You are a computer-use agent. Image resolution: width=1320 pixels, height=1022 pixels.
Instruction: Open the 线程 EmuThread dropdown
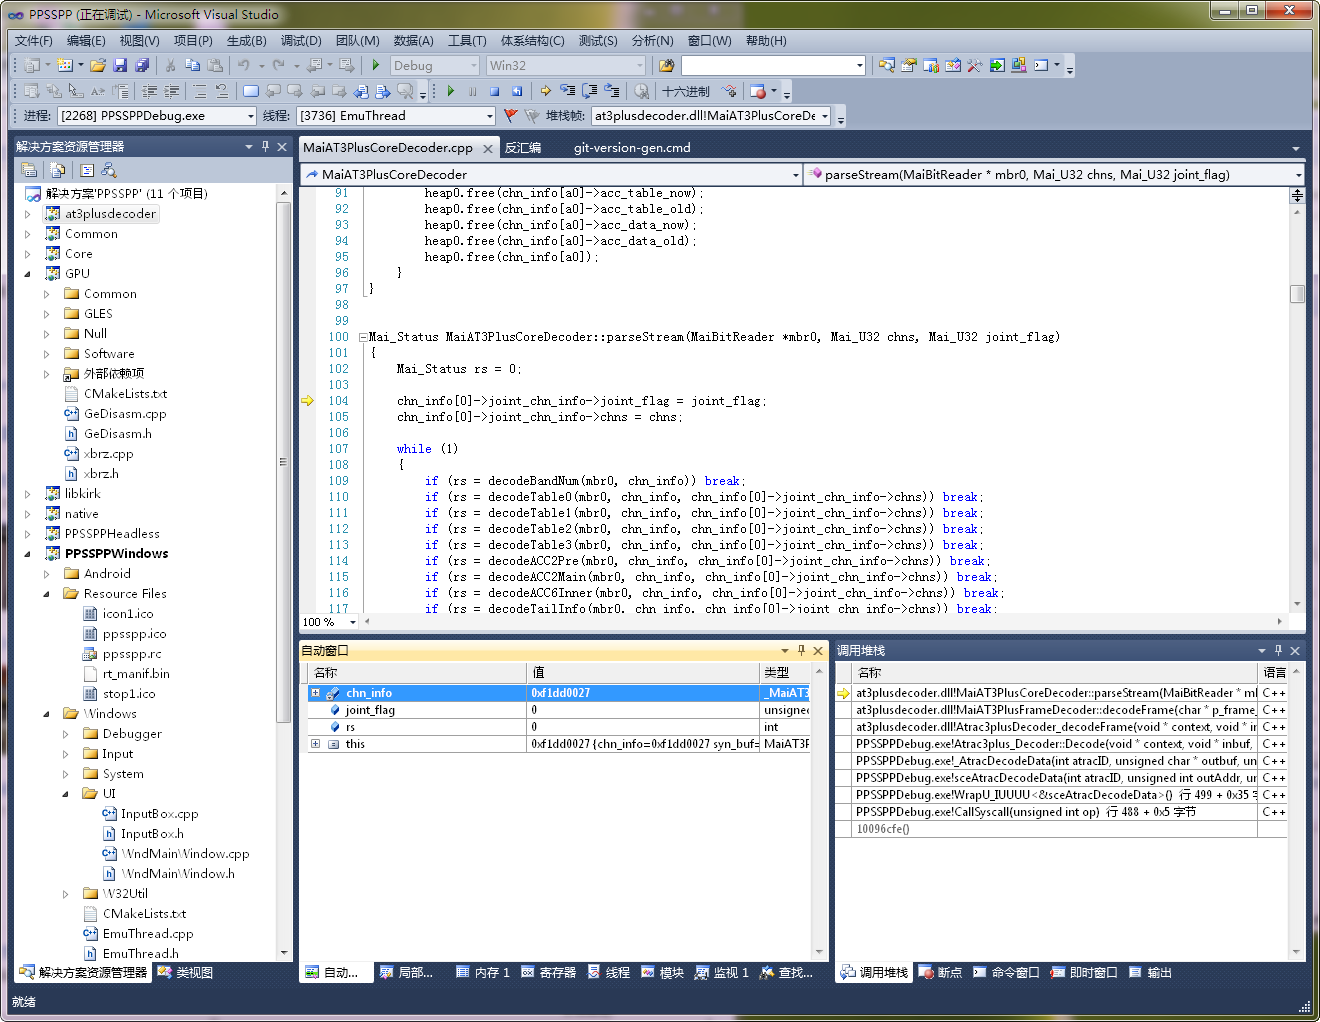tap(490, 117)
